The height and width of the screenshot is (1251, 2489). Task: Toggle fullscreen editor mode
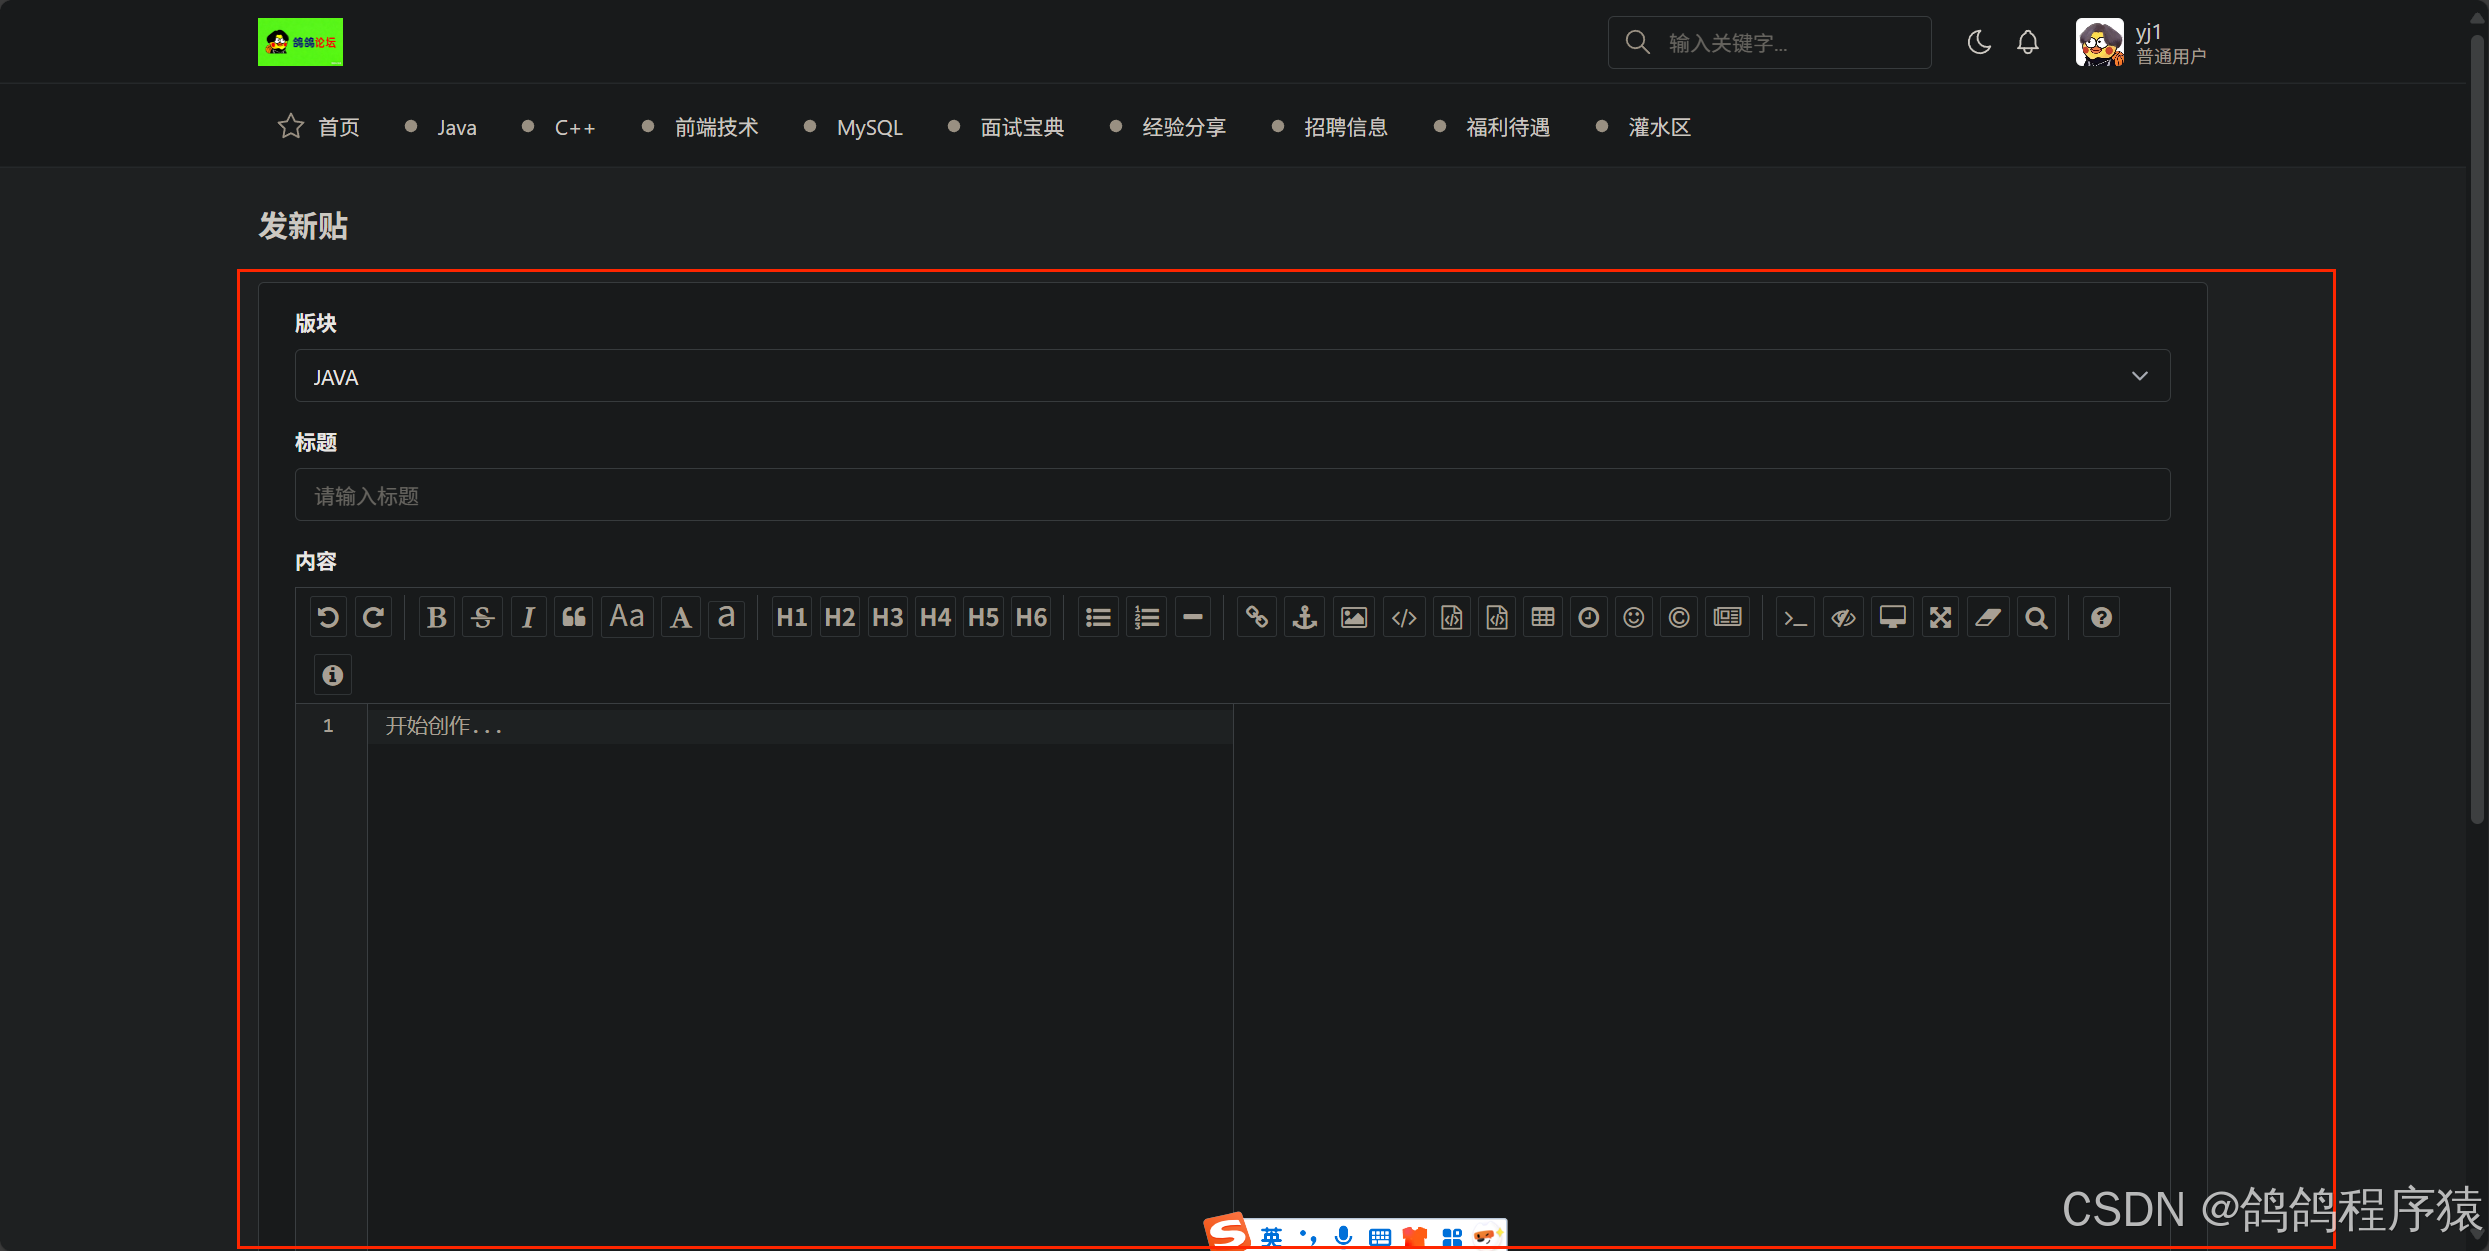coord(1941,617)
